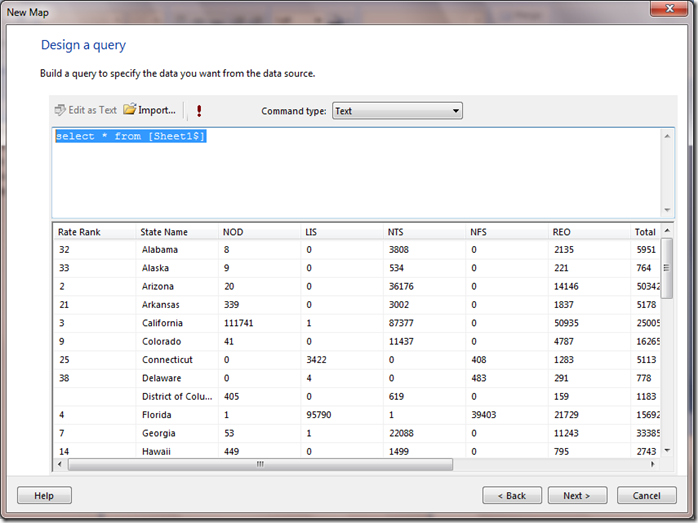Click the horizontal scroll left arrow
Screen dimensions: 698x523
coord(60,464)
